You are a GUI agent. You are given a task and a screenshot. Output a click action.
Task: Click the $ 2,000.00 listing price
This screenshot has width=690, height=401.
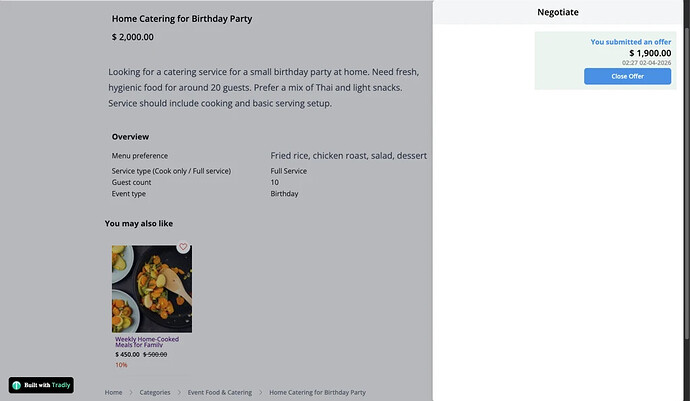pos(133,37)
